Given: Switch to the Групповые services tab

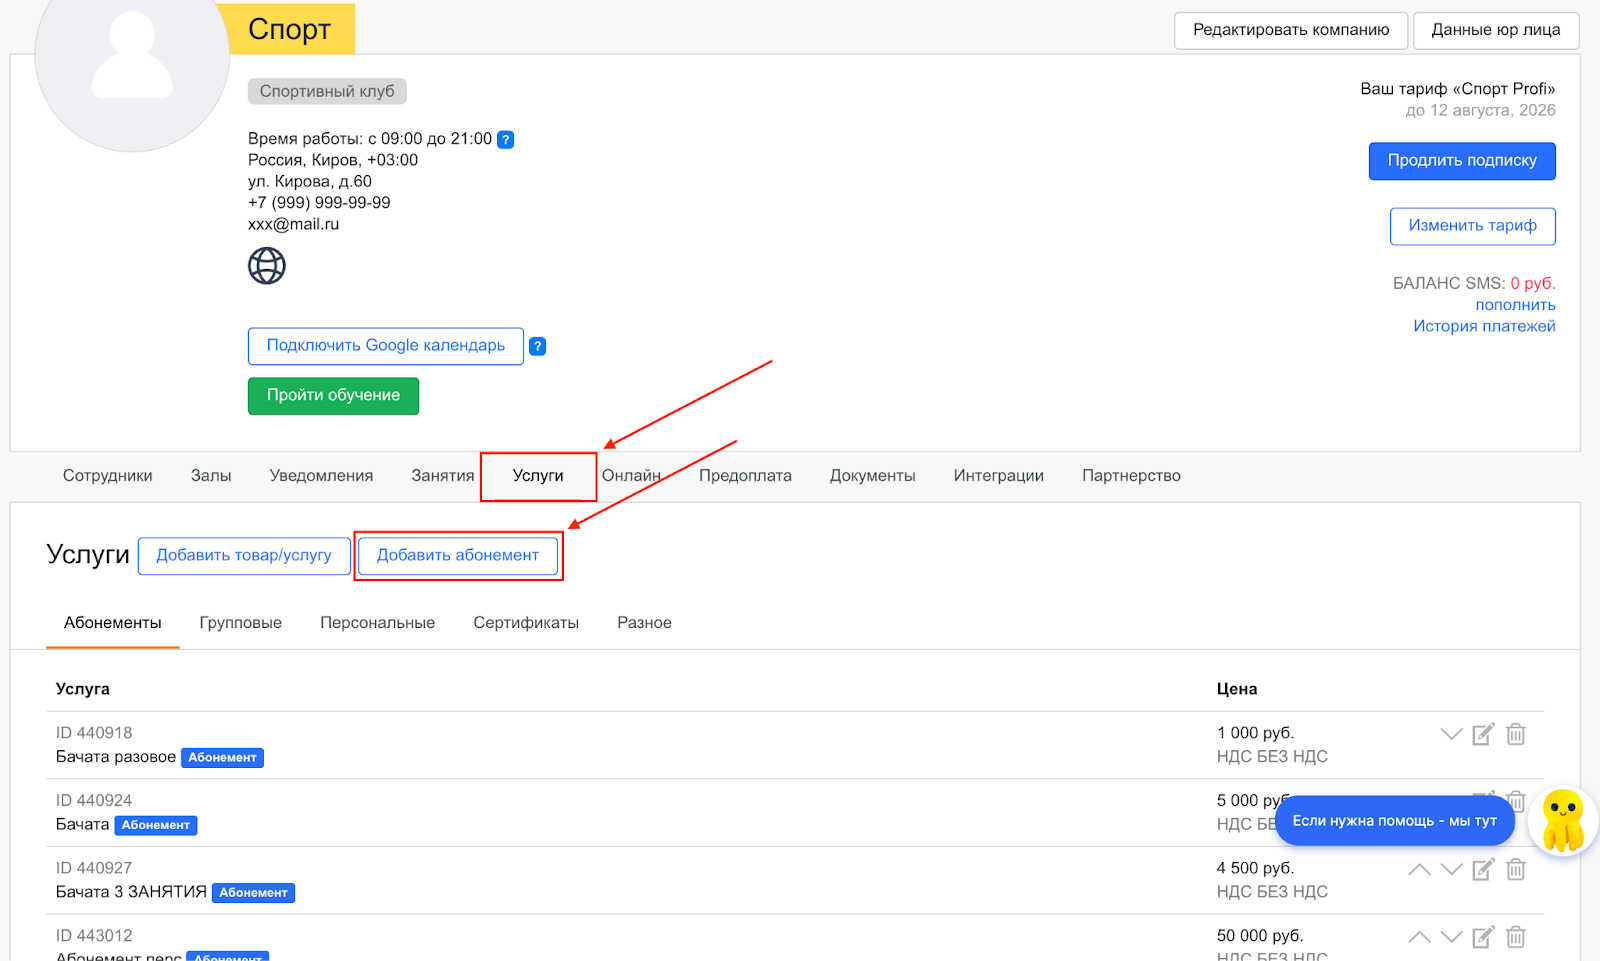Looking at the screenshot, I should (240, 623).
